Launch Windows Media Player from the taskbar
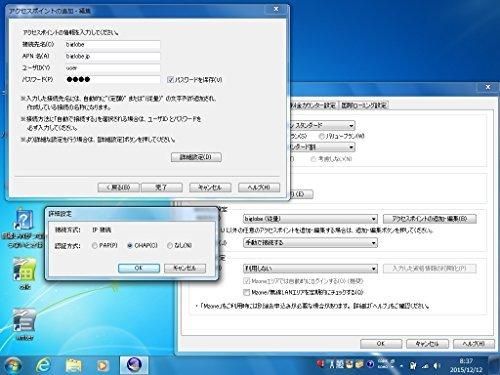500x375 pixels. pyautogui.click(x=103, y=366)
